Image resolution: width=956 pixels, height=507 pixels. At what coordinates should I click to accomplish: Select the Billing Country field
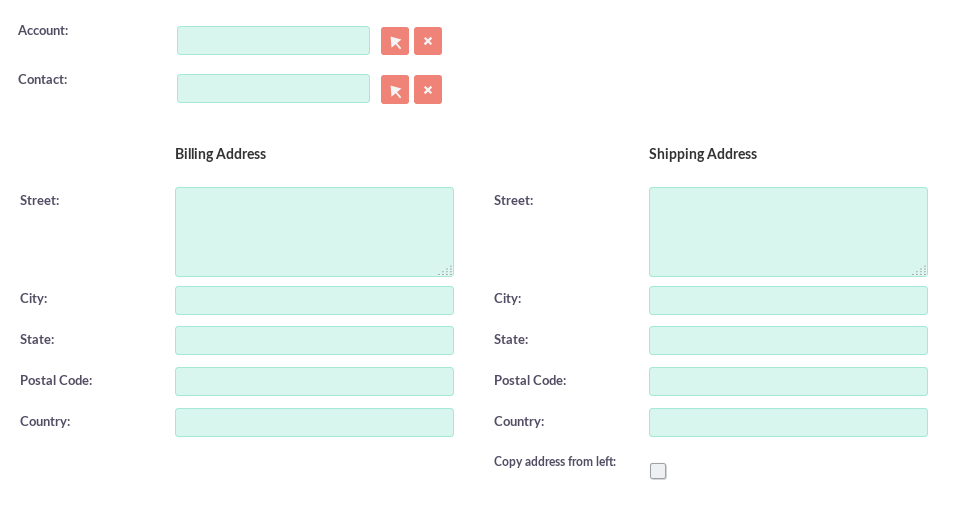[314, 422]
